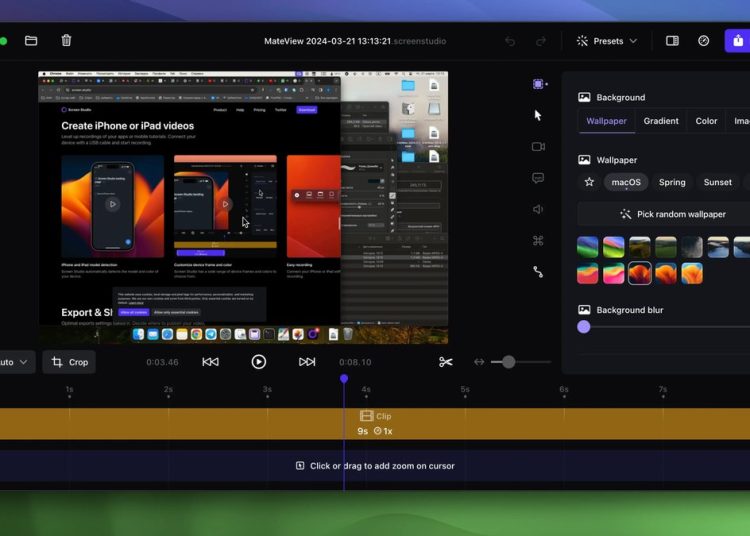Click the purple export share button
Viewport: 750px width, 536px height.
(738, 41)
